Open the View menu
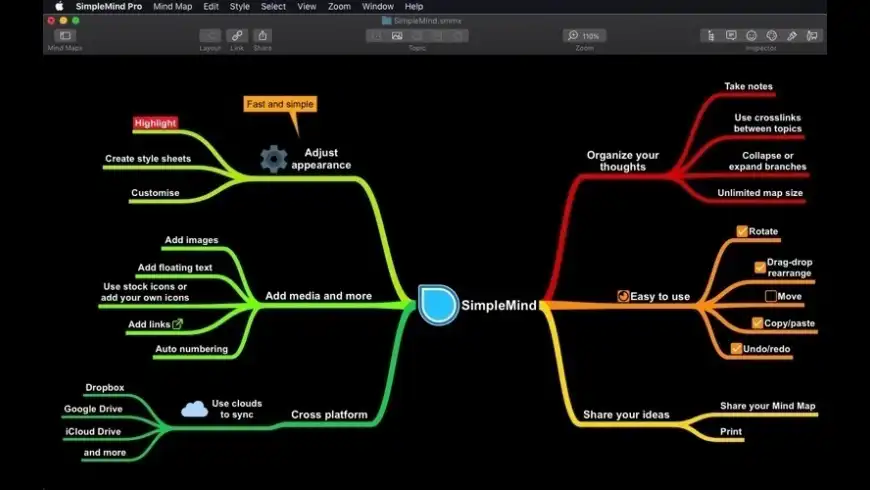The height and width of the screenshot is (490, 870). pyautogui.click(x=307, y=7)
